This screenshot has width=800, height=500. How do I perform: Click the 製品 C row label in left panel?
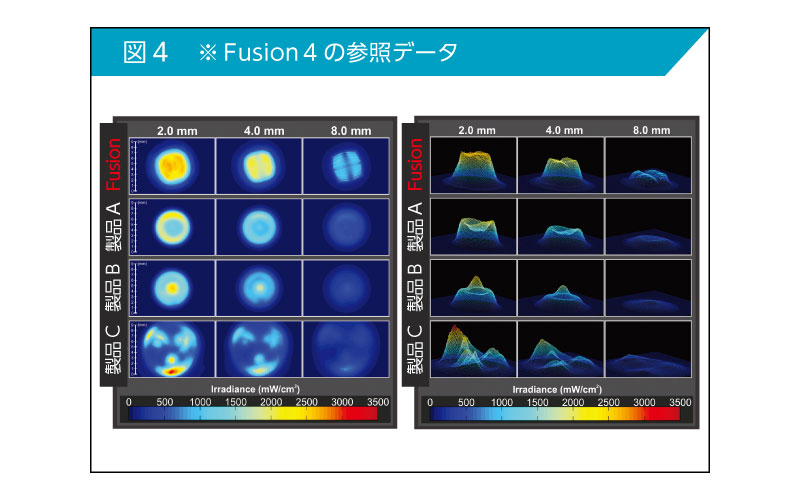pos(113,349)
